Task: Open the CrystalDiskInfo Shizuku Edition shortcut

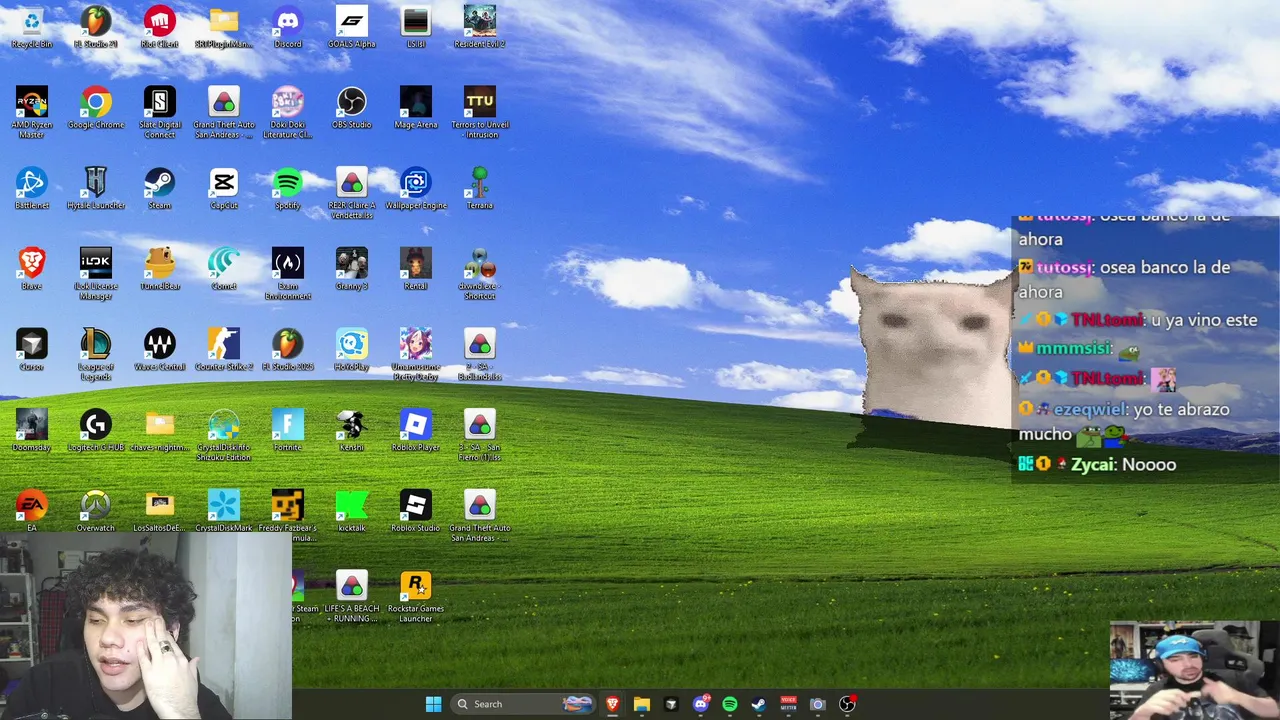Action: (224, 435)
